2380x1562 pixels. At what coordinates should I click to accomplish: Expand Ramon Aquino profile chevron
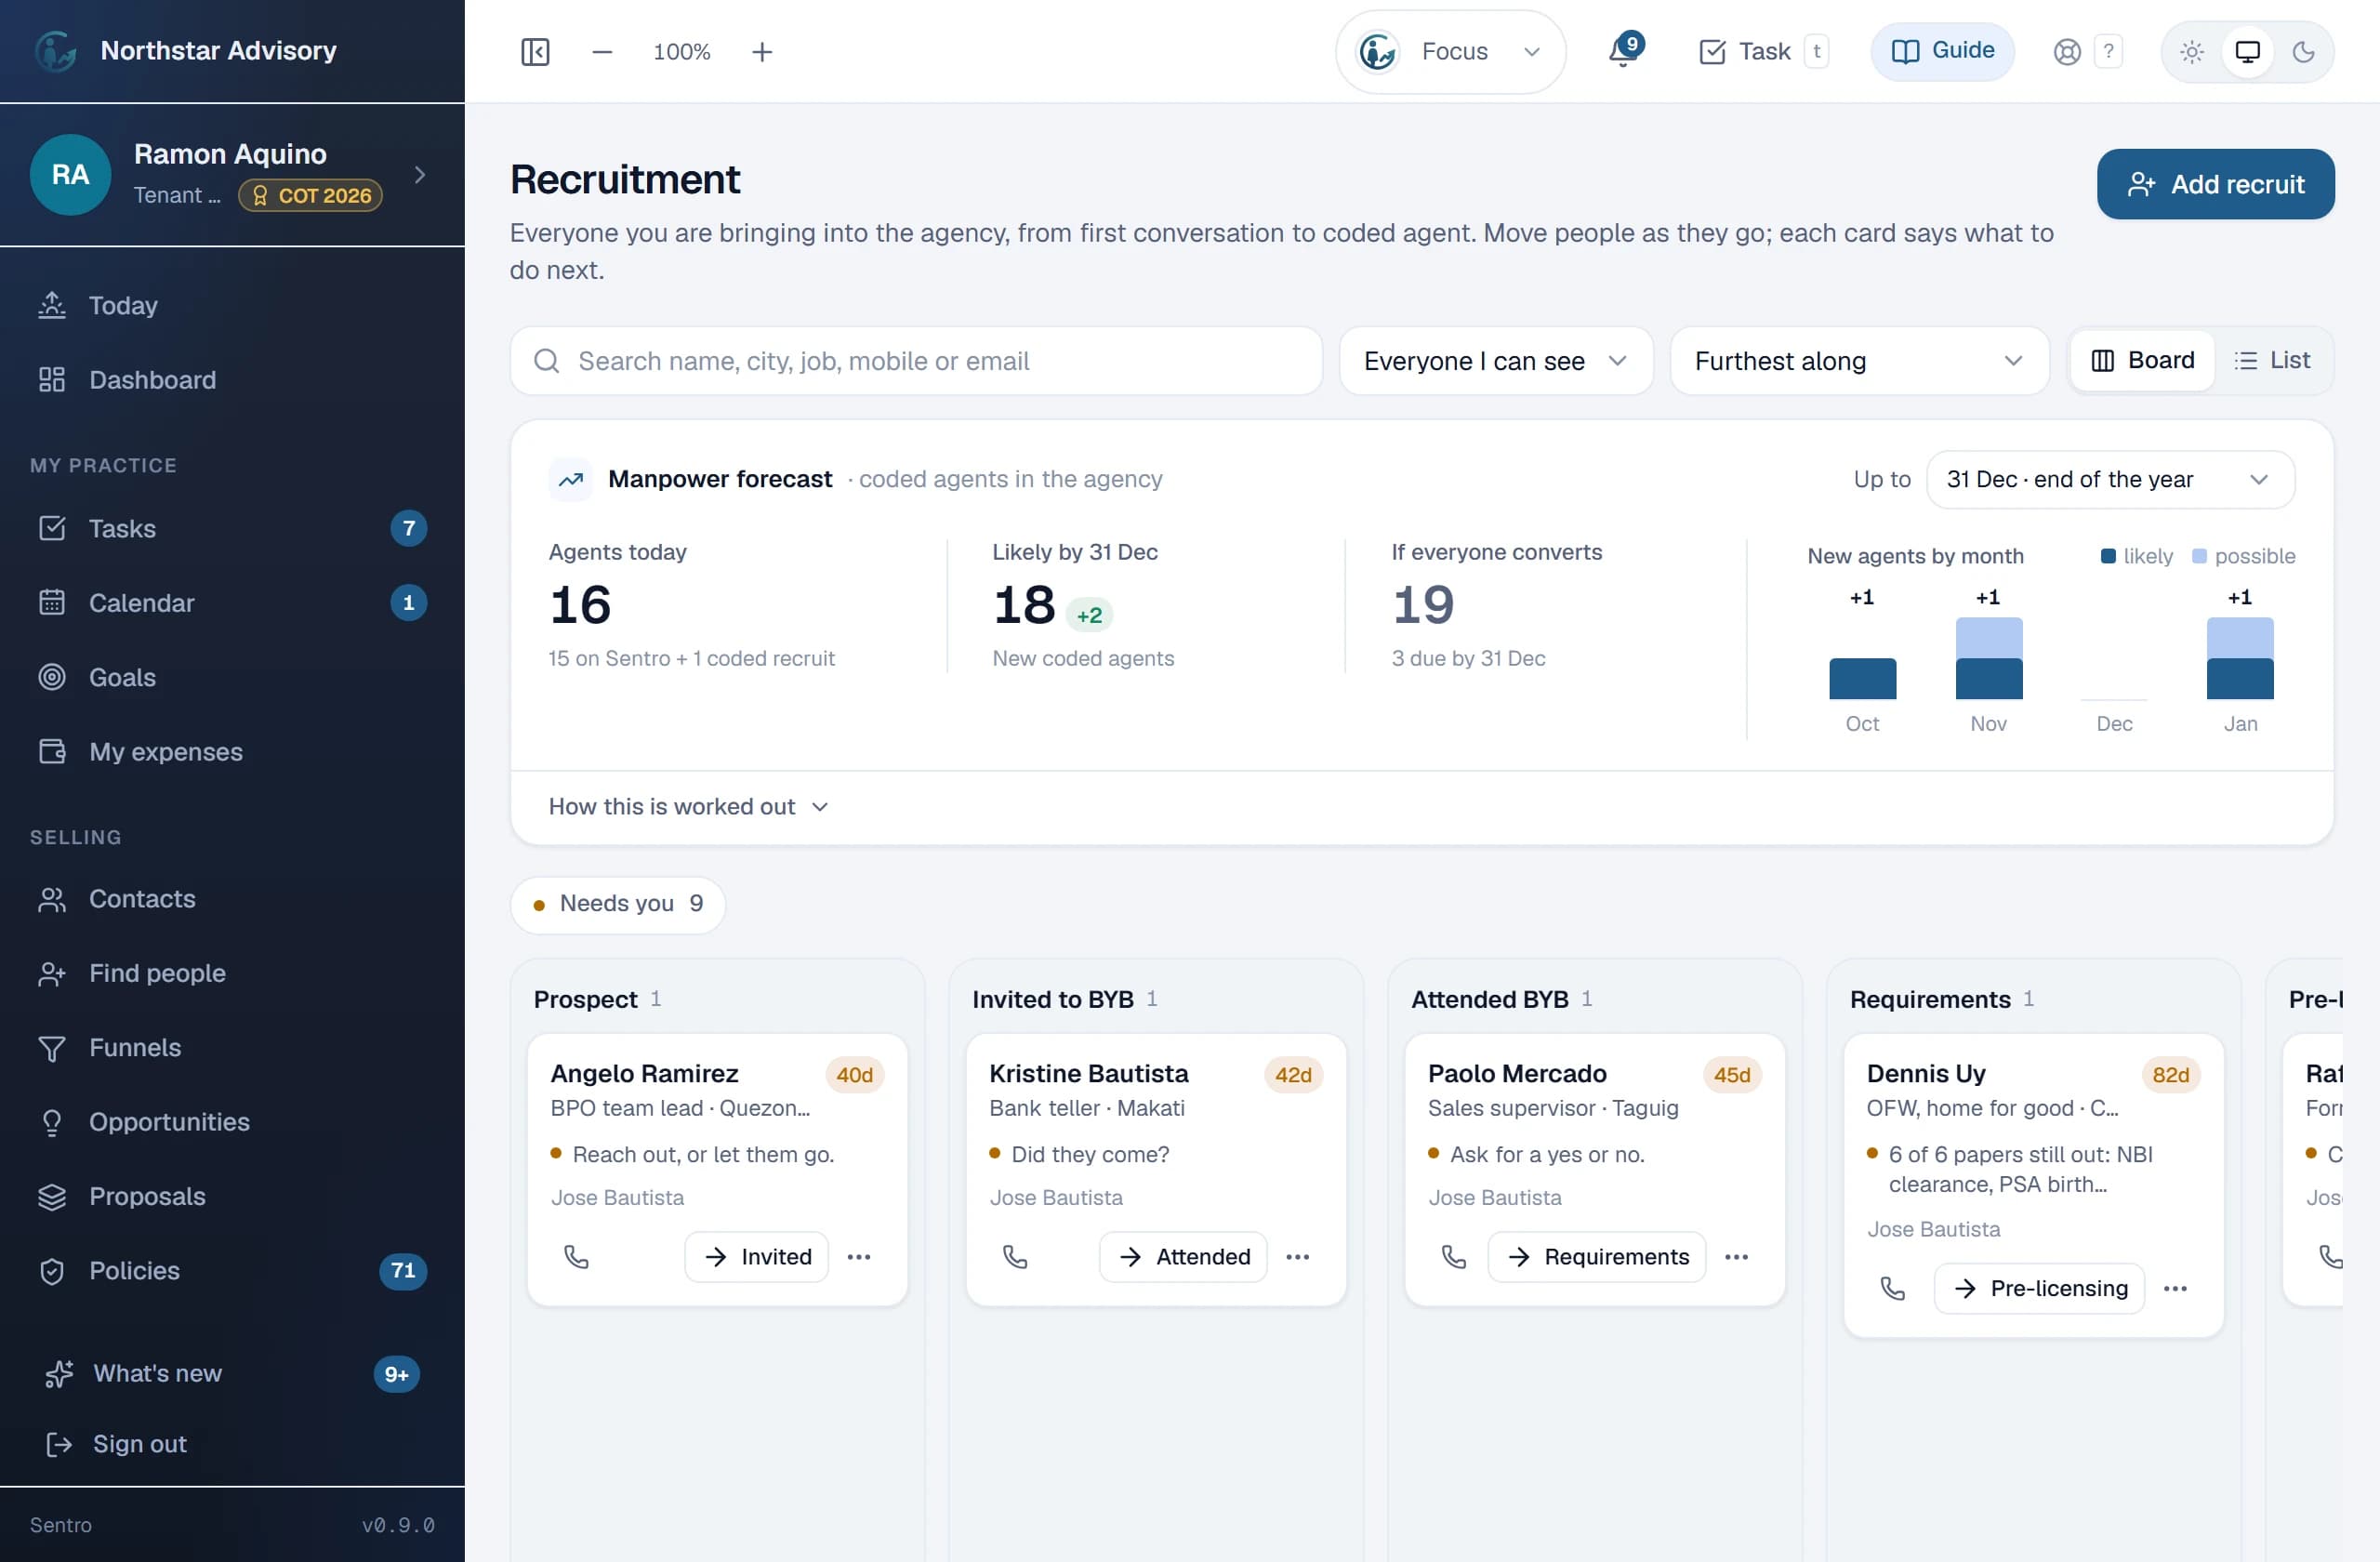[x=420, y=174]
